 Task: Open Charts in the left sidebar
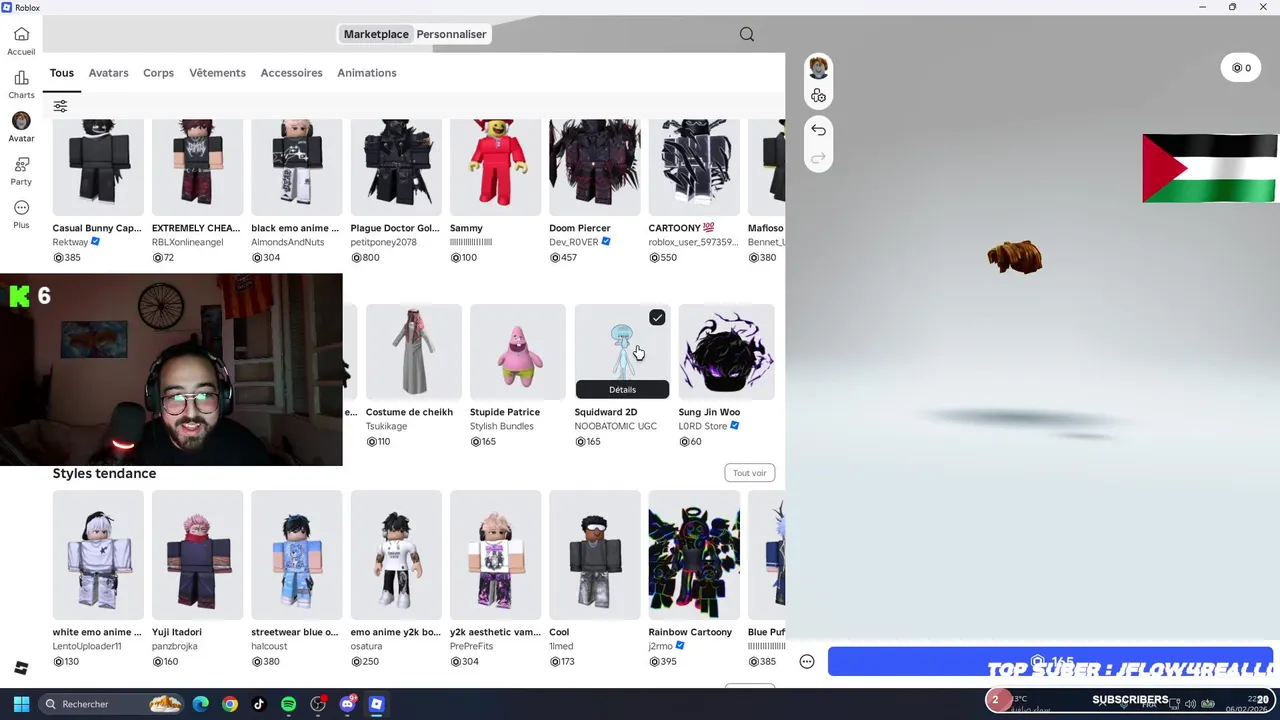click(x=21, y=85)
